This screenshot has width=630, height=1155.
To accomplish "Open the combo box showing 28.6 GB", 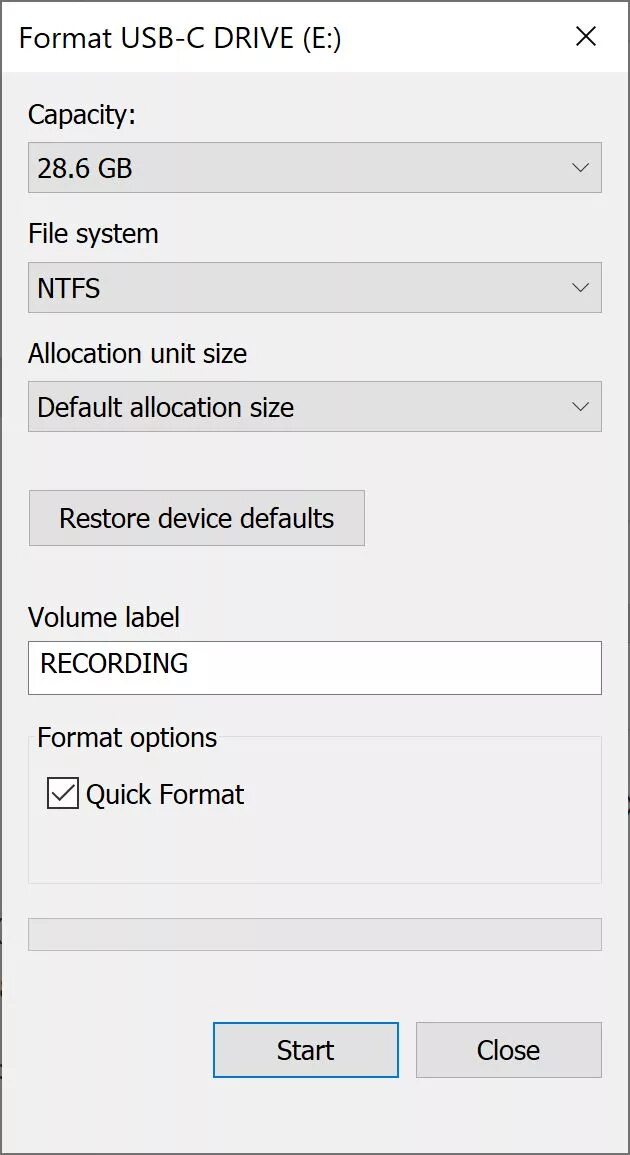I will click(x=300, y=168).
